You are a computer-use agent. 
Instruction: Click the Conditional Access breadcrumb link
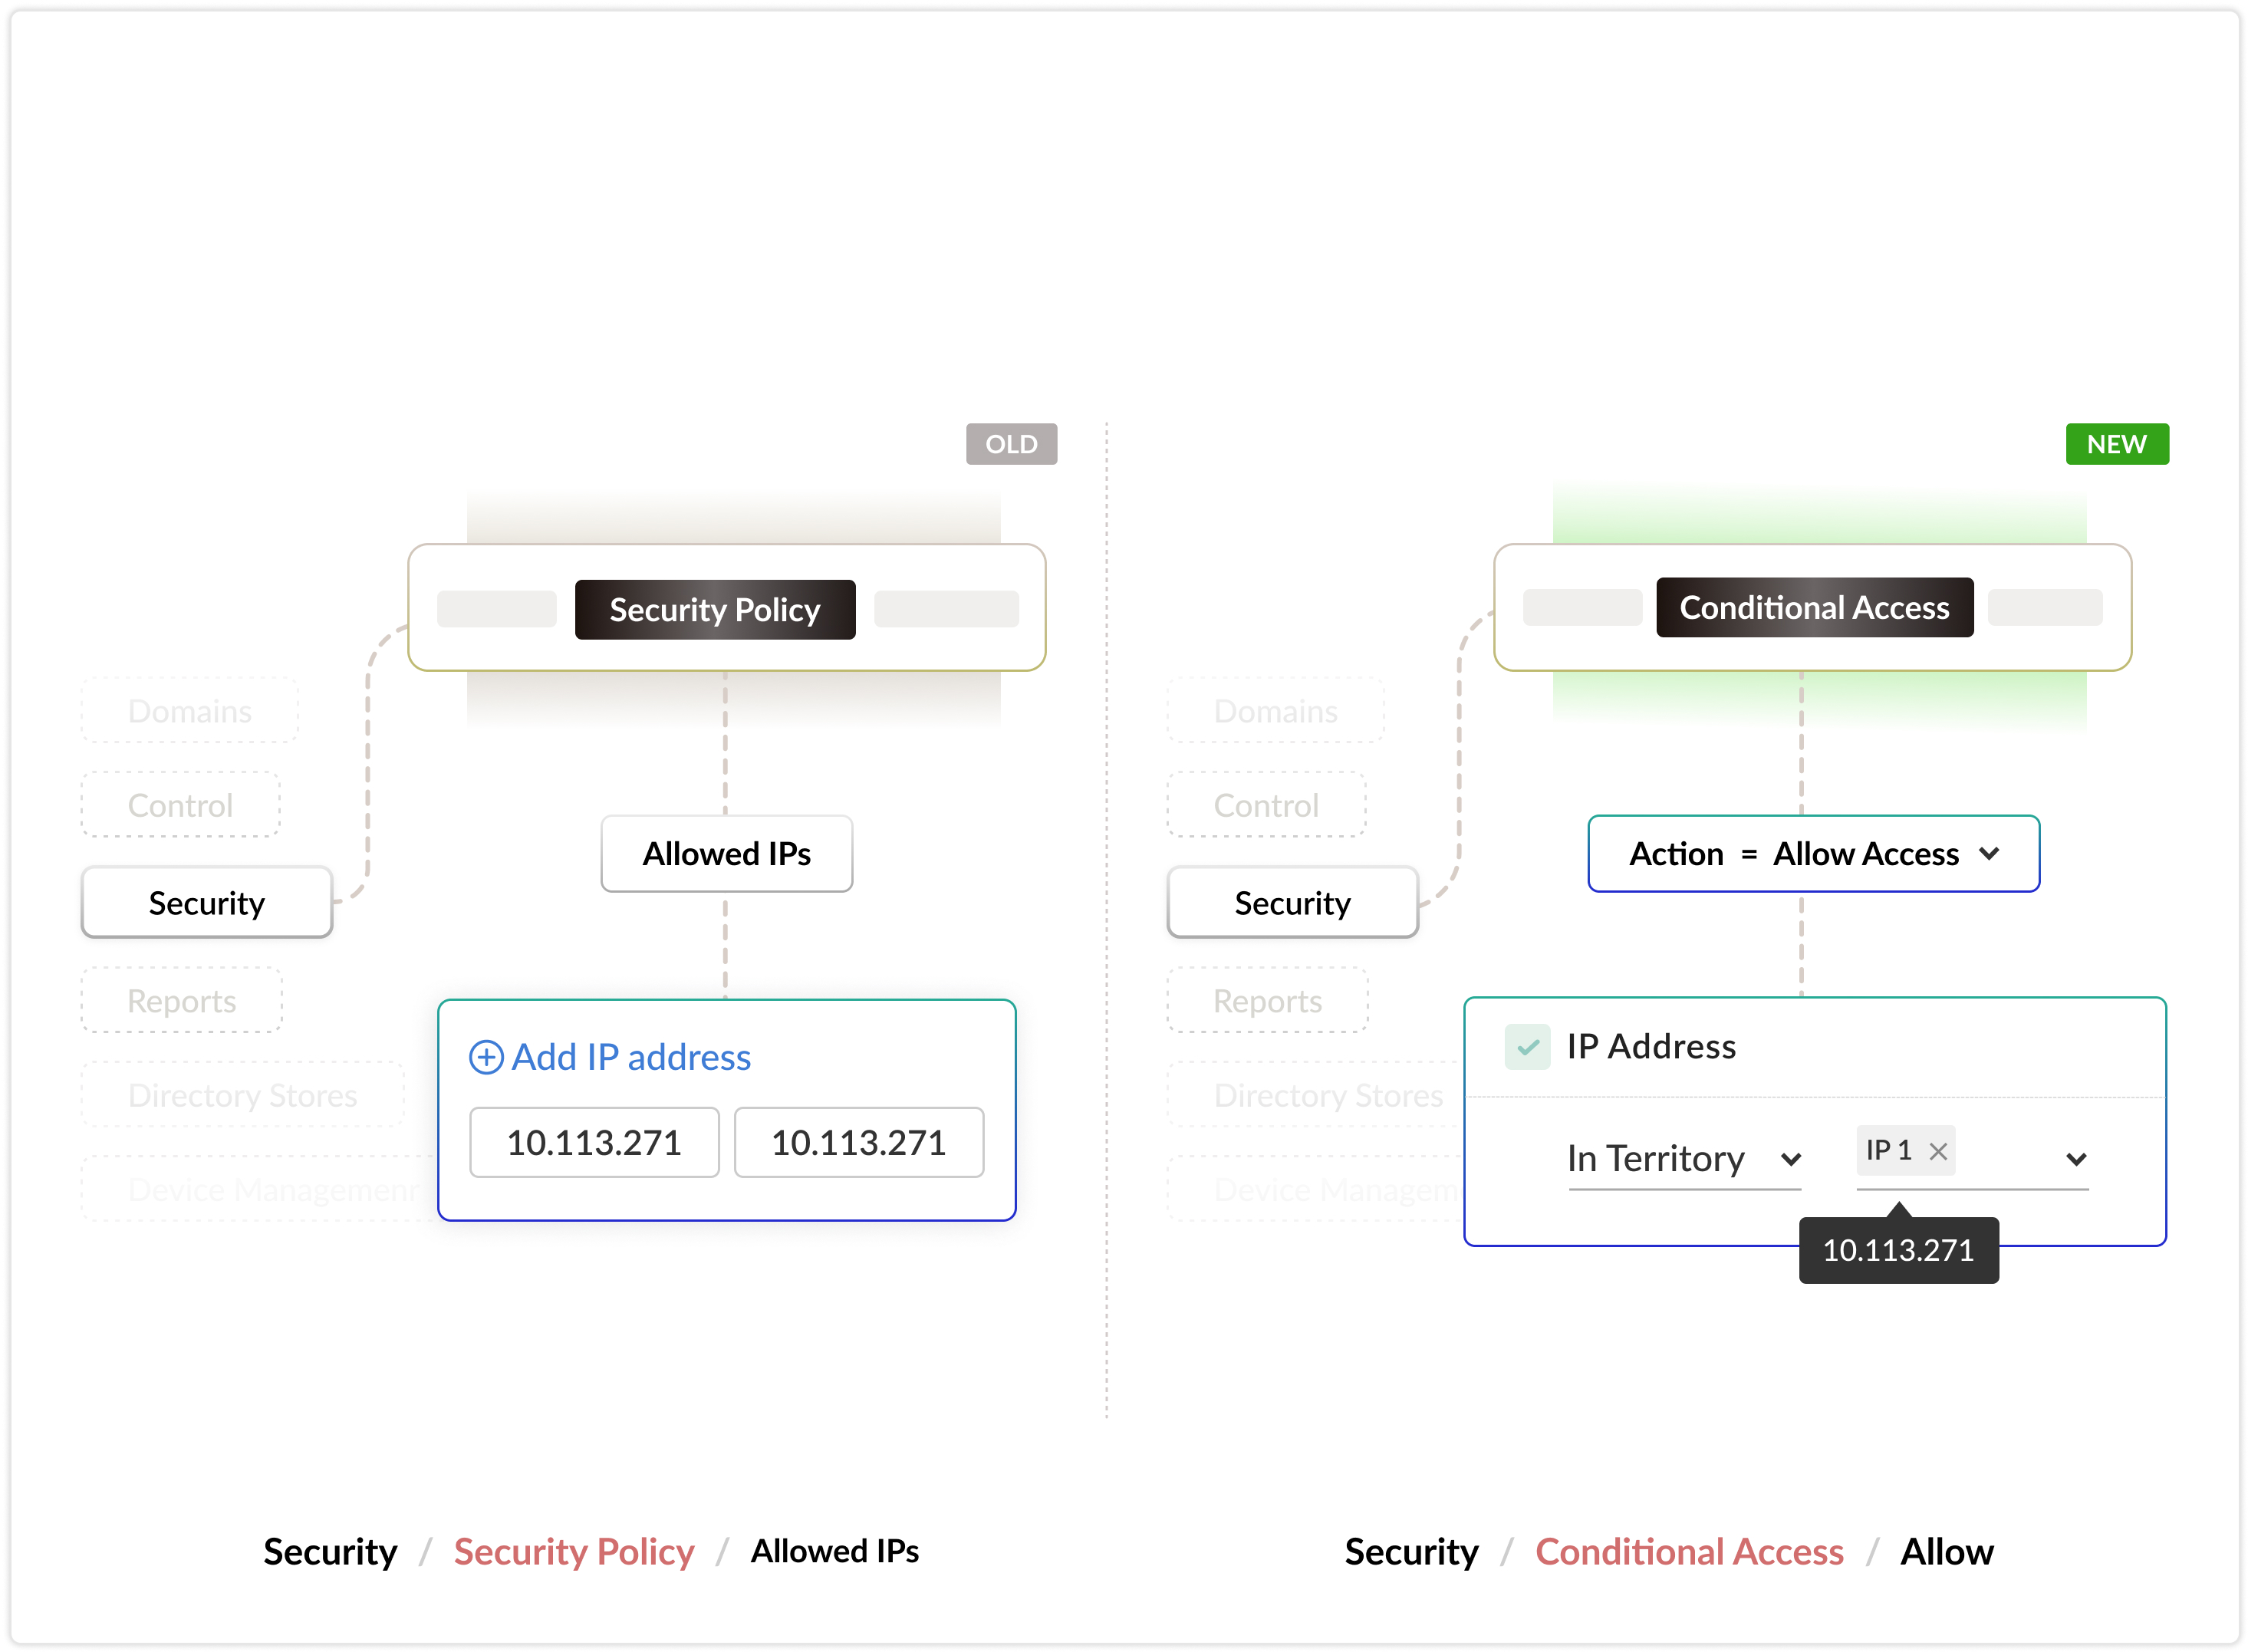[1689, 1551]
